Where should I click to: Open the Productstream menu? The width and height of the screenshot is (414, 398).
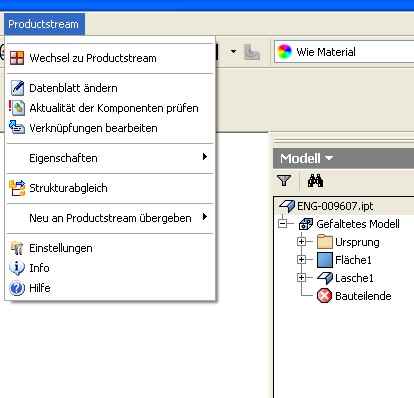(x=44, y=24)
